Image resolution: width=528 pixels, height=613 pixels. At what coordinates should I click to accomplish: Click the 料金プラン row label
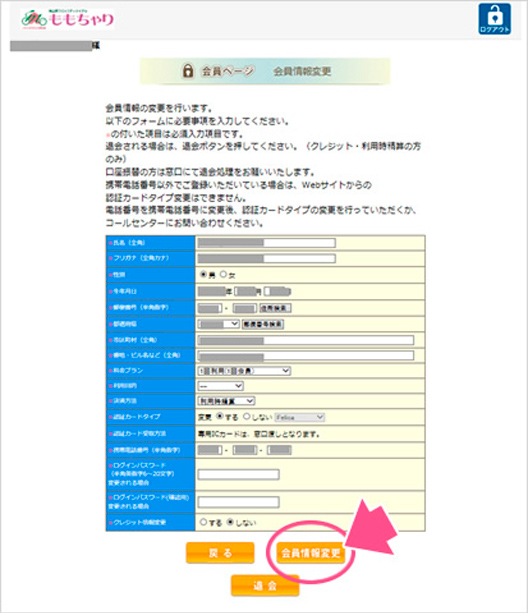coord(128,370)
